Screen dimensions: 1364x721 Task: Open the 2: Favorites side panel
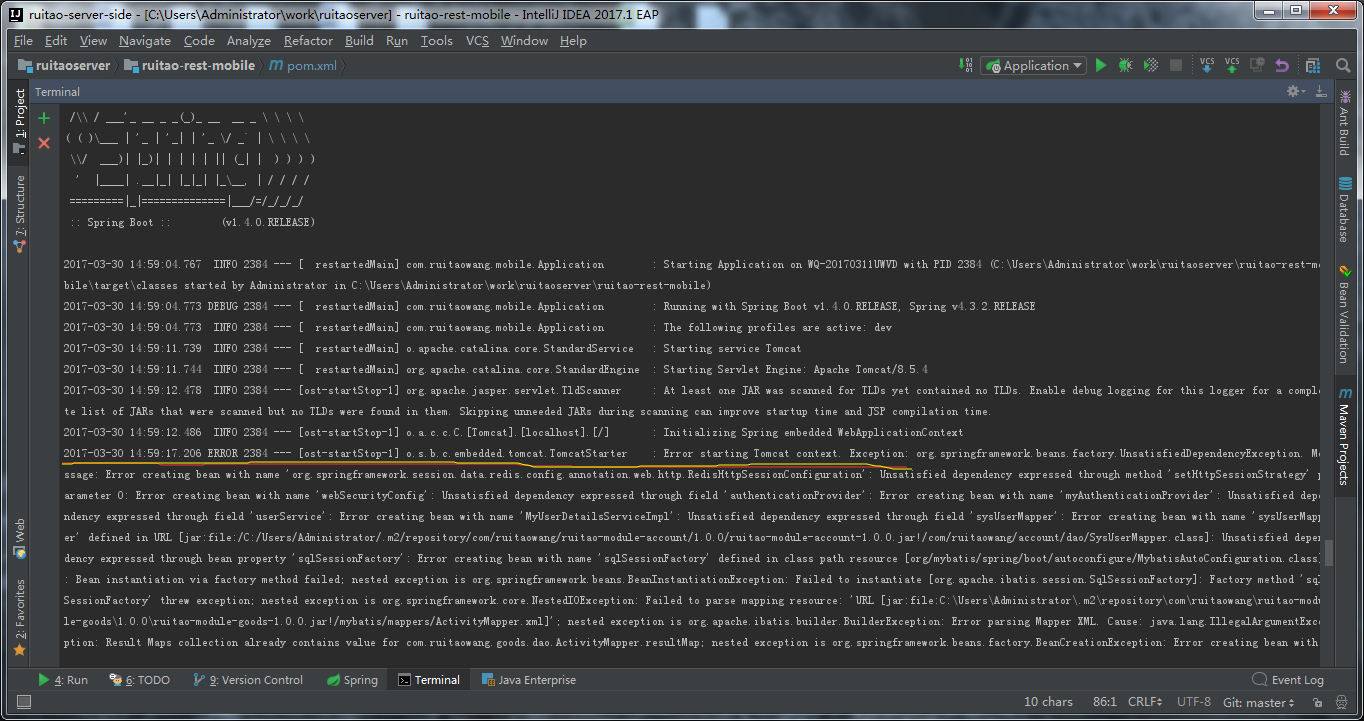point(19,617)
